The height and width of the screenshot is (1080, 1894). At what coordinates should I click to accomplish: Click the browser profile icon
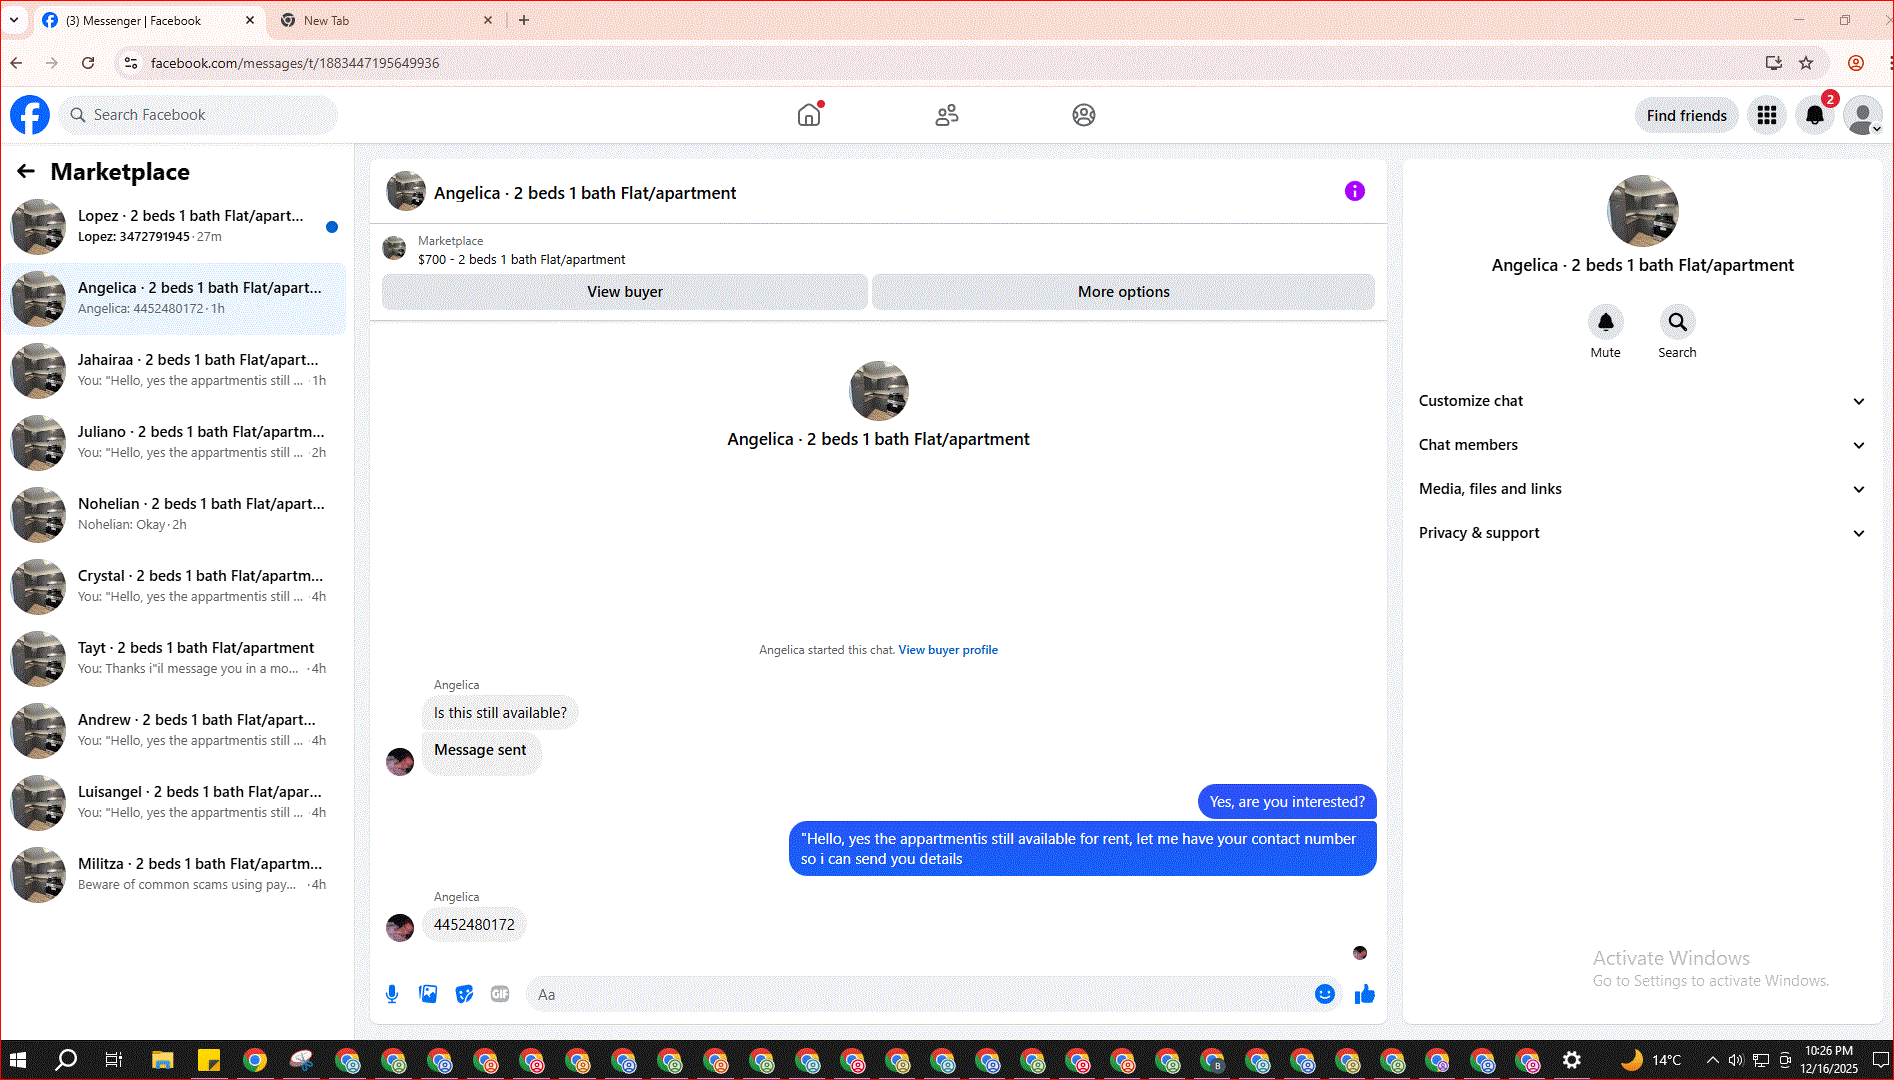[x=1856, y=63]
